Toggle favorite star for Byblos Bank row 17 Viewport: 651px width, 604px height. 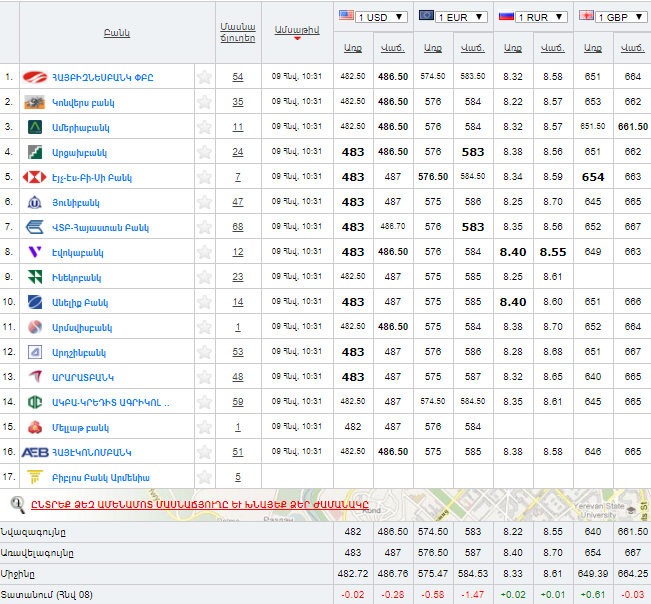click(204, 477)
